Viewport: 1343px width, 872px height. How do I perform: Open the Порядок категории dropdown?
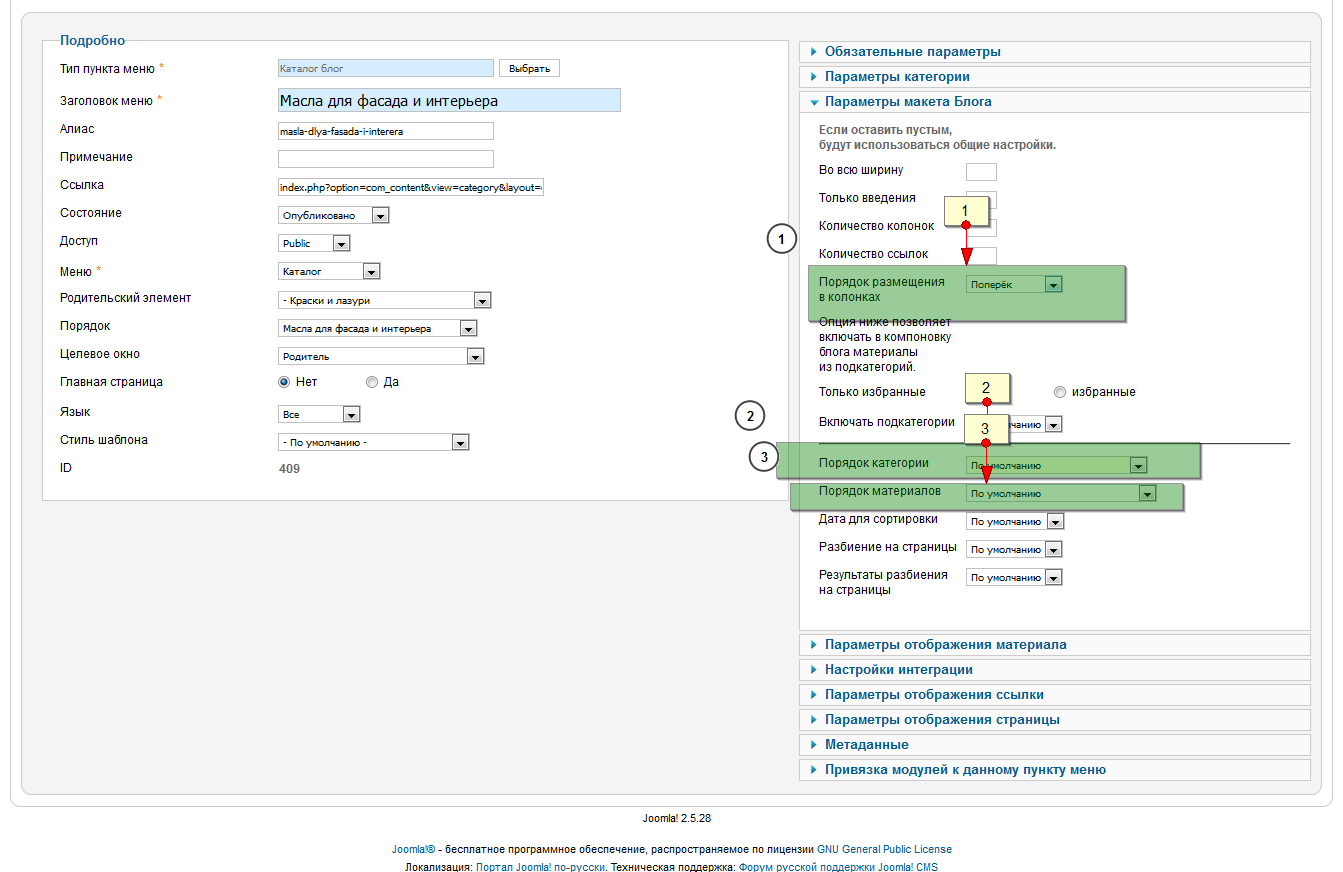pos(1056,465)
